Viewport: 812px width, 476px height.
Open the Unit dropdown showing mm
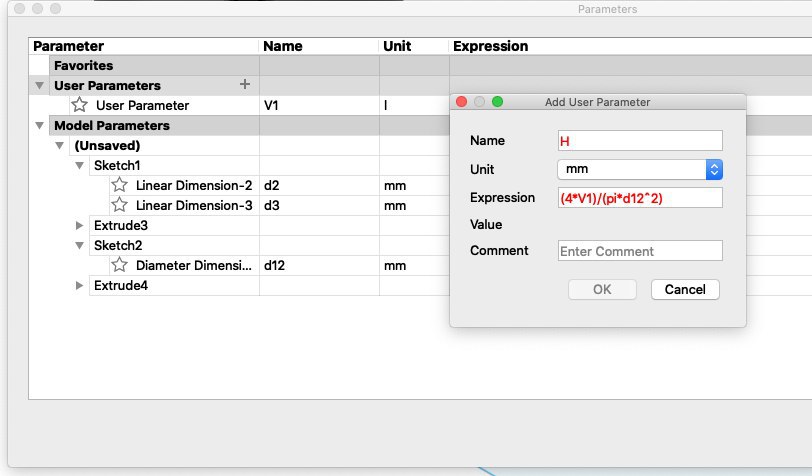[640, 169]
